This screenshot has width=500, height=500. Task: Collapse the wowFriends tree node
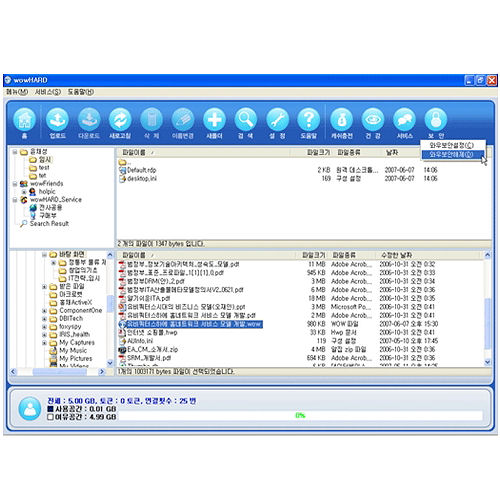click(15, 184)
